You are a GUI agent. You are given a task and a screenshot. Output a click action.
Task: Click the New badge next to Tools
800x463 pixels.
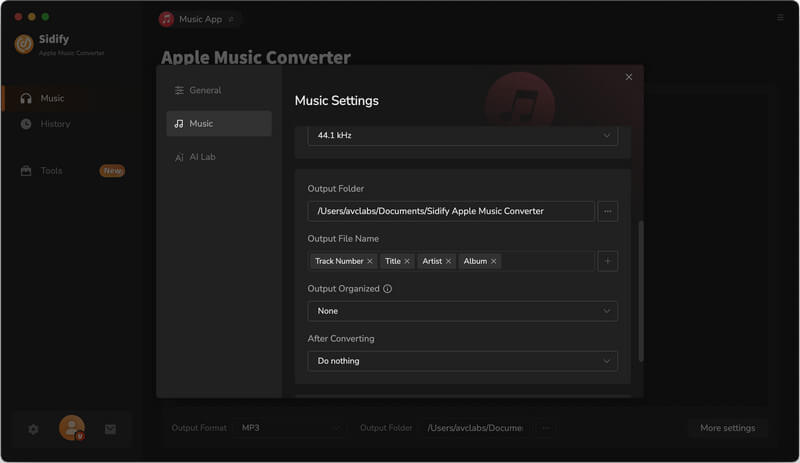112,170
